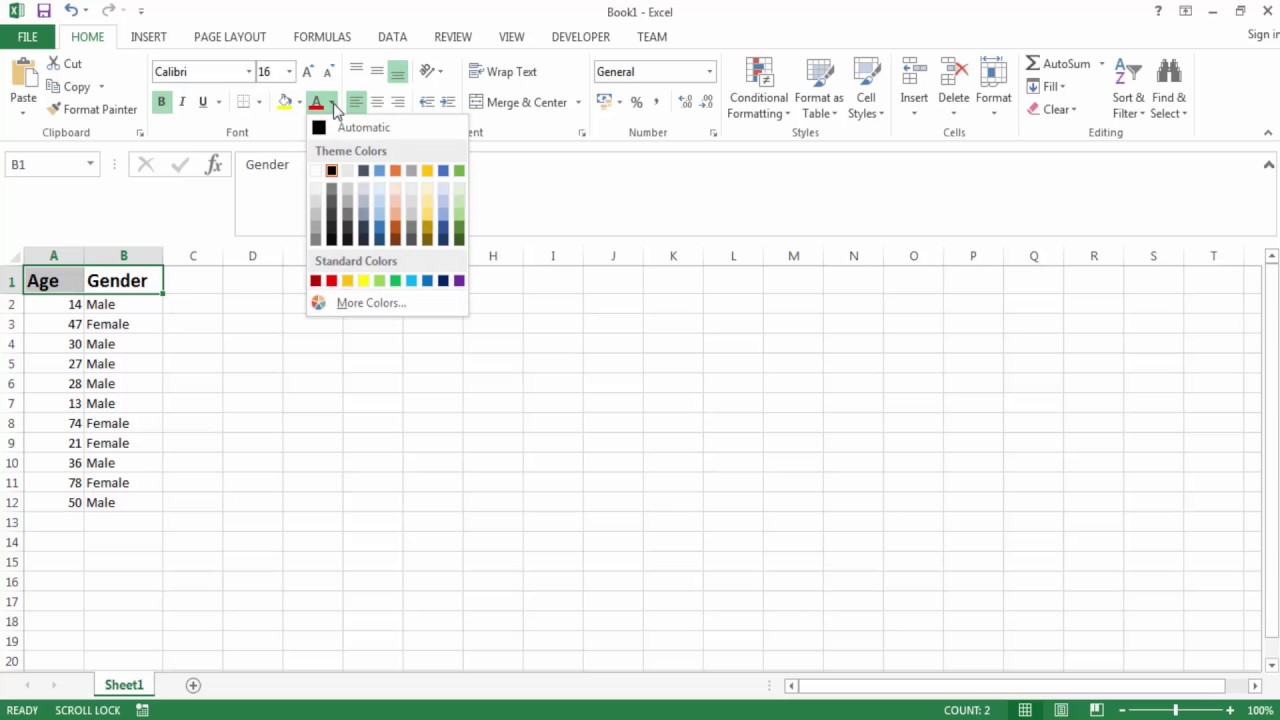Toggle Bold formatting
Viewport: 1280px width, 720px height.
pyautogui.click(x=161, y=102)
